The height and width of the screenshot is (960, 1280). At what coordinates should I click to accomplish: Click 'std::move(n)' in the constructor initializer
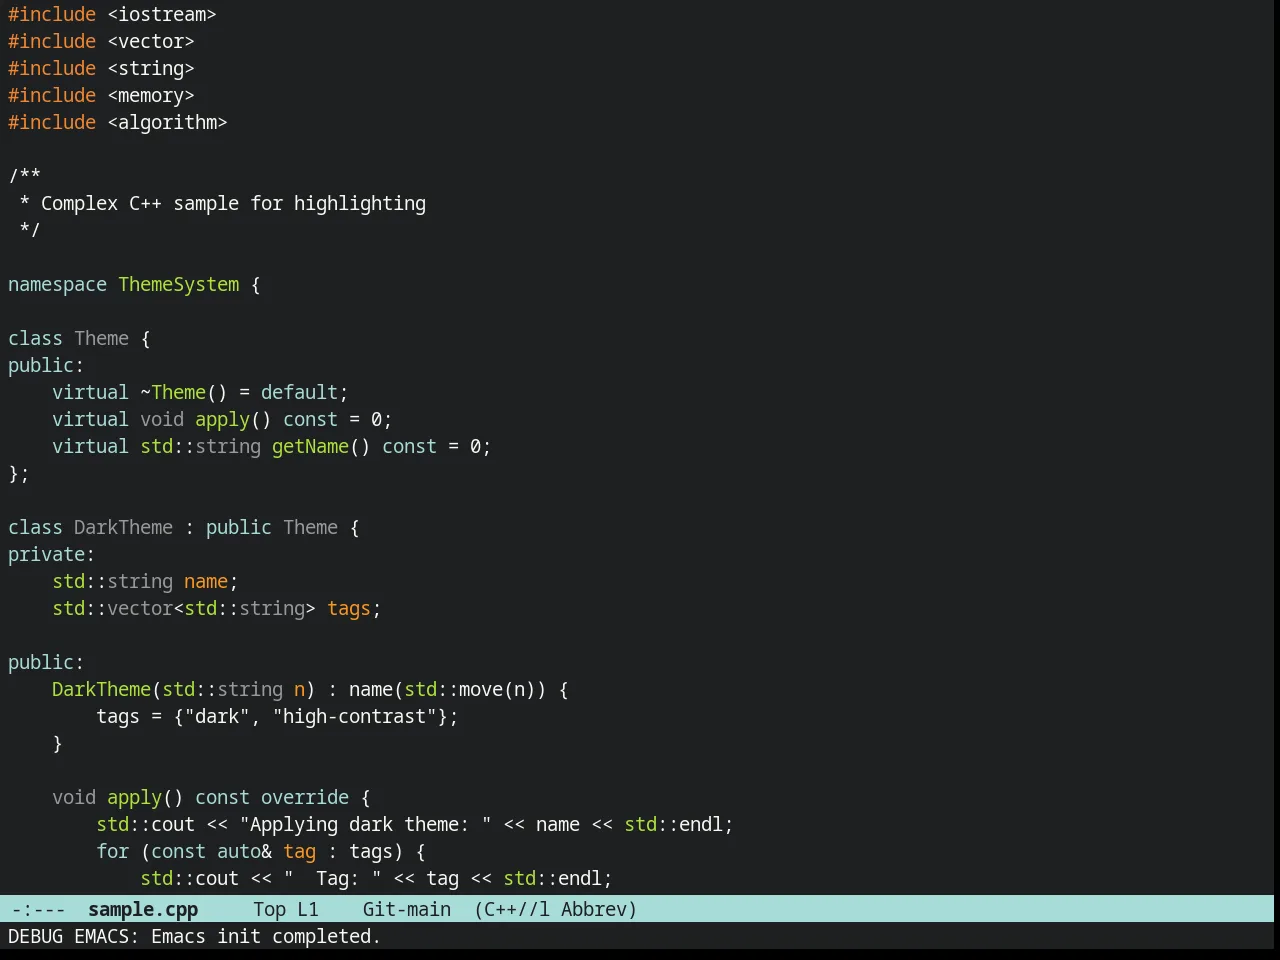470,689
